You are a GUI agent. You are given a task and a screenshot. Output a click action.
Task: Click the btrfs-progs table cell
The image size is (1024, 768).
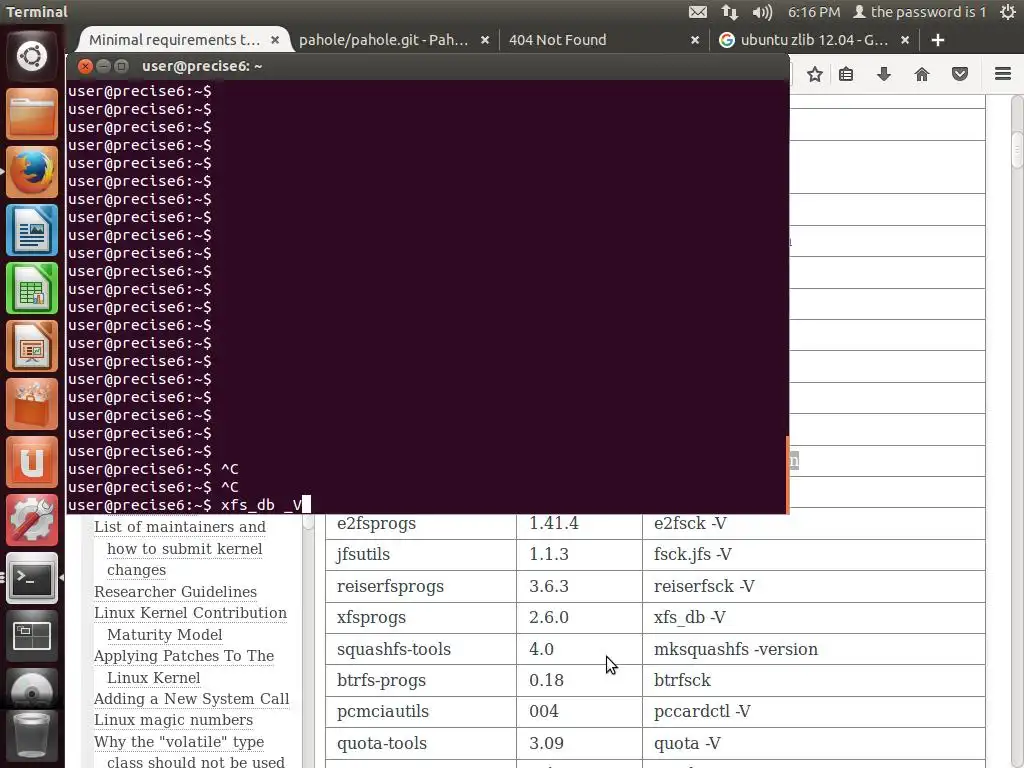[x=421, y=680]
